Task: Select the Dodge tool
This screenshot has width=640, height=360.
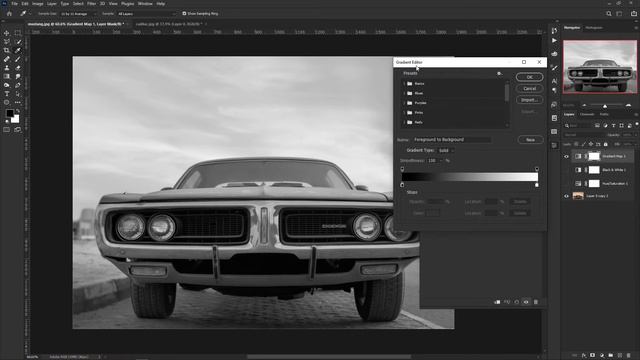Action: [x=7, y=85]
